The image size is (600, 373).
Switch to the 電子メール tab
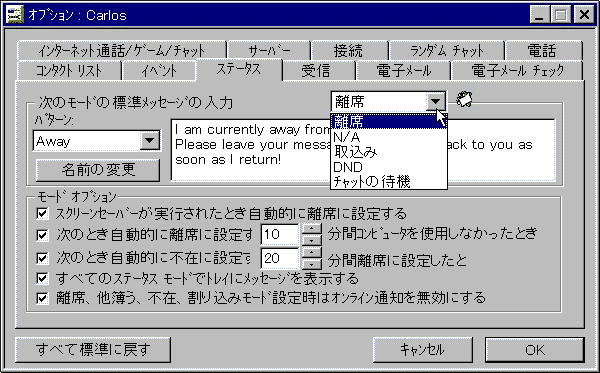click(403, 71)
